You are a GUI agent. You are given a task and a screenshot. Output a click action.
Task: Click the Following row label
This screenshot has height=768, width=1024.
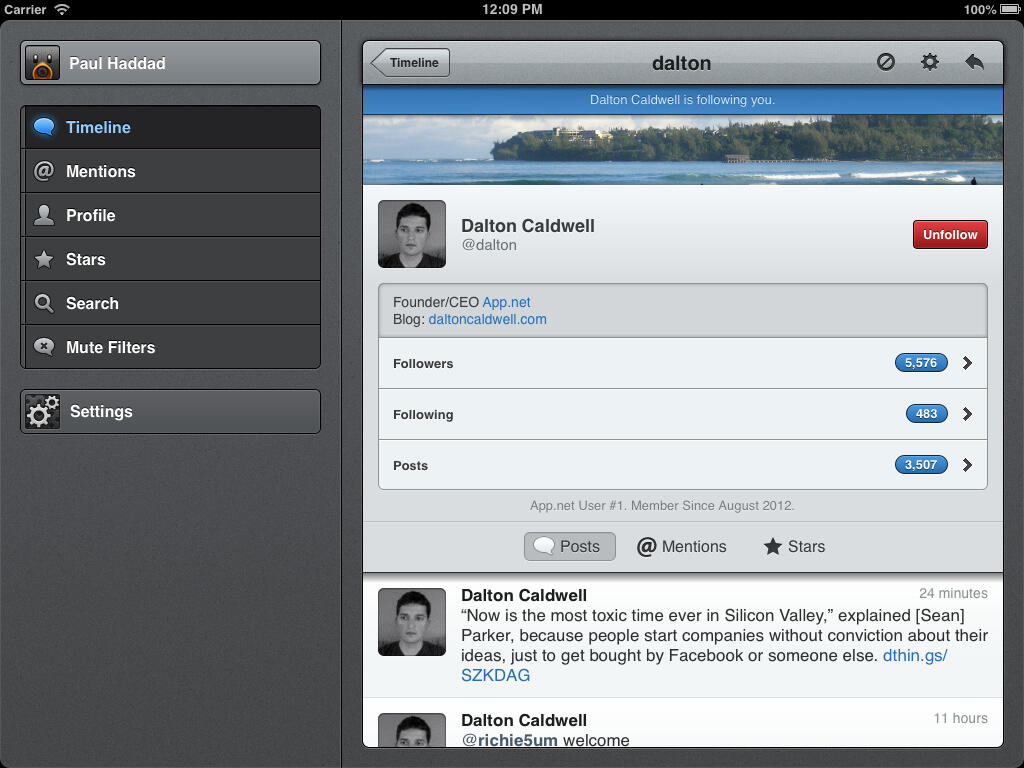423,415
